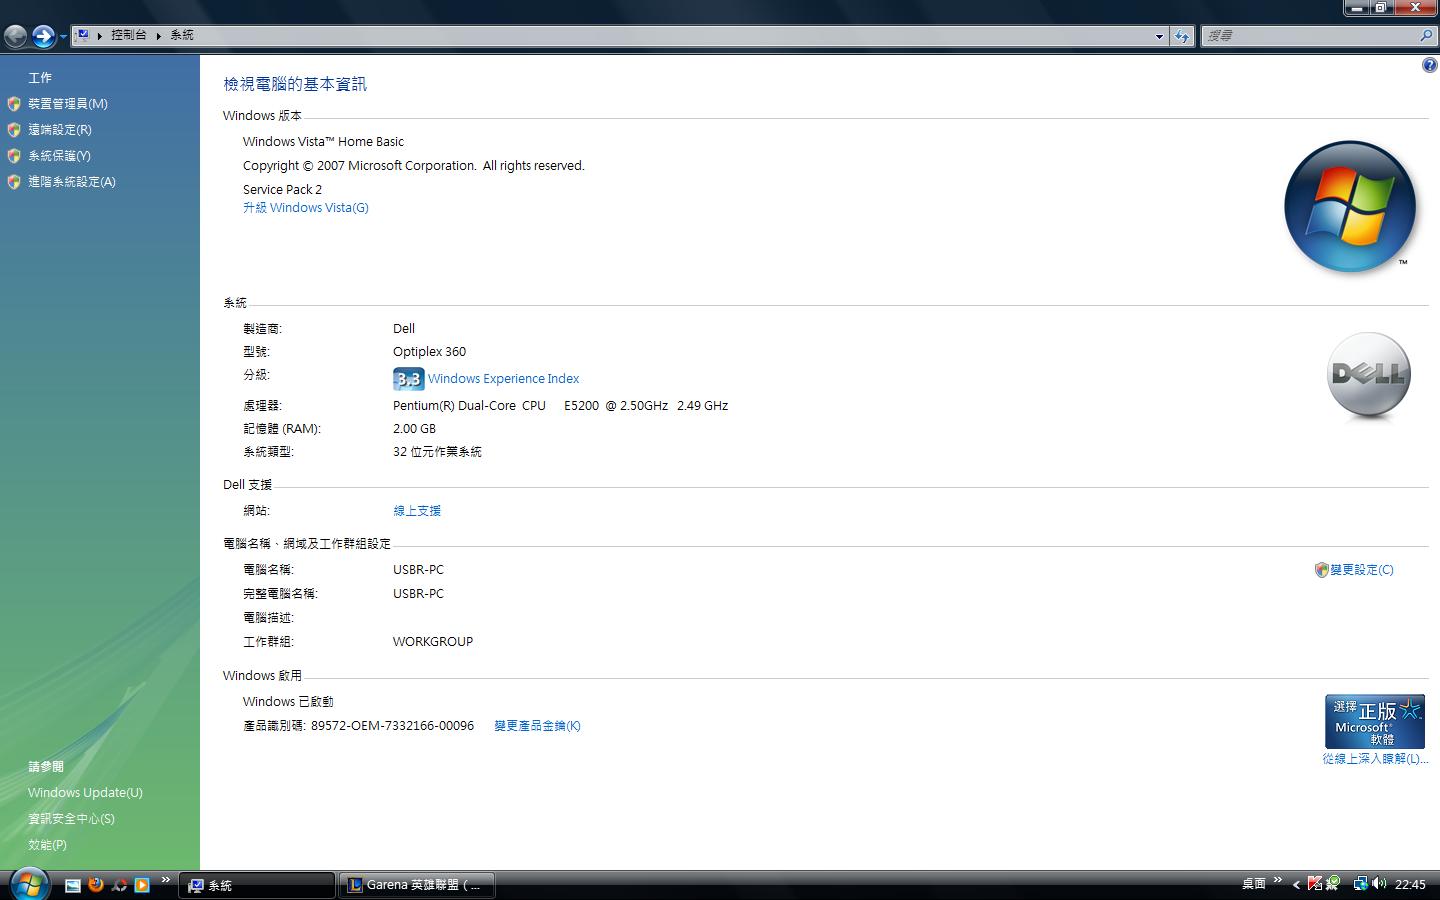The width and height of the screenshot is (1440, 900).
Task: Open 效能(P) from 請參閱
Action: [x=47, y=845]
